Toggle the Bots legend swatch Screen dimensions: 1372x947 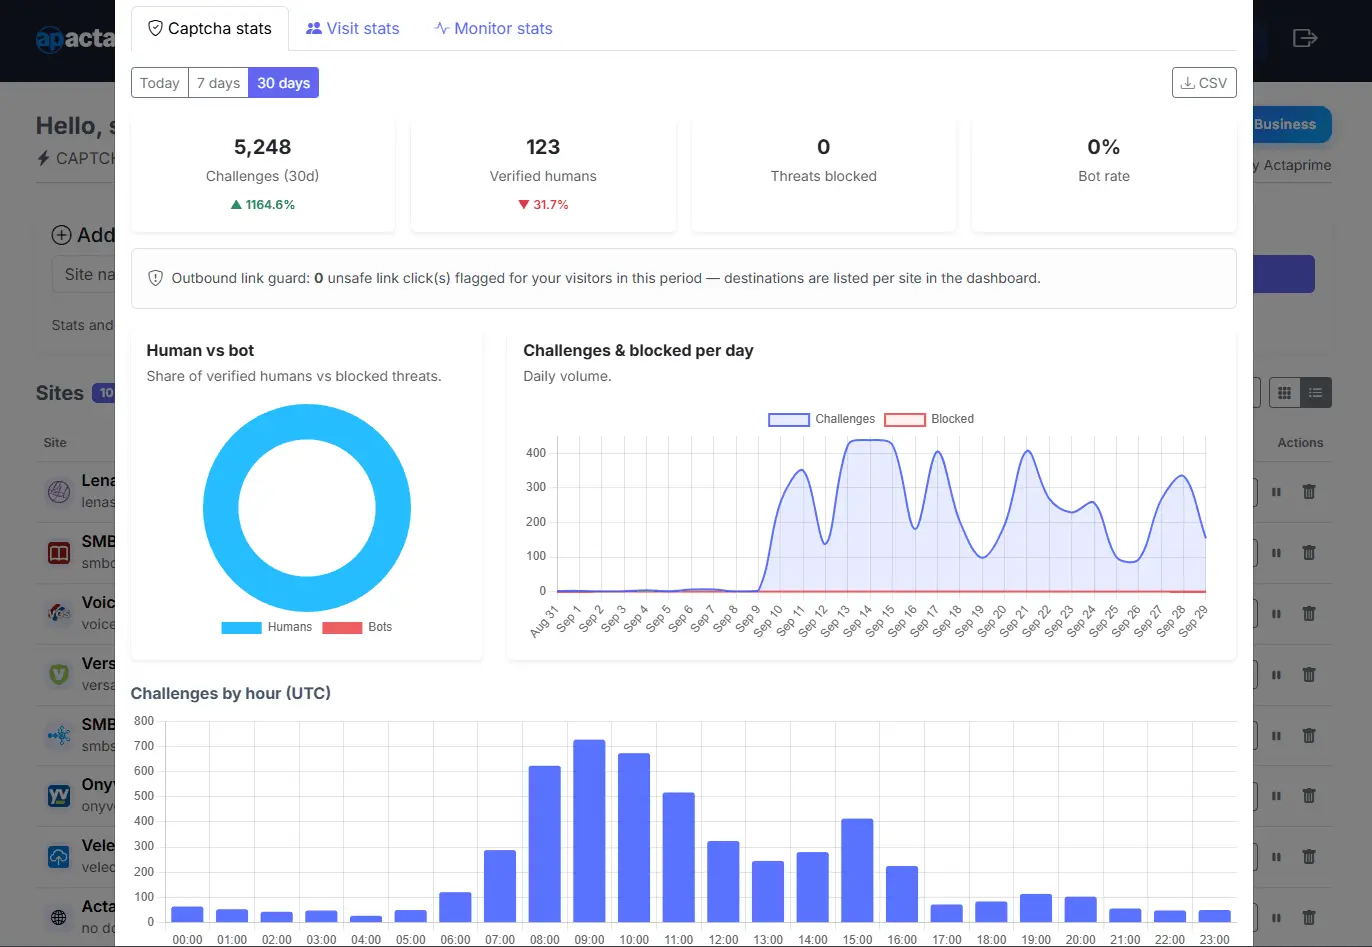click(342, 628)
